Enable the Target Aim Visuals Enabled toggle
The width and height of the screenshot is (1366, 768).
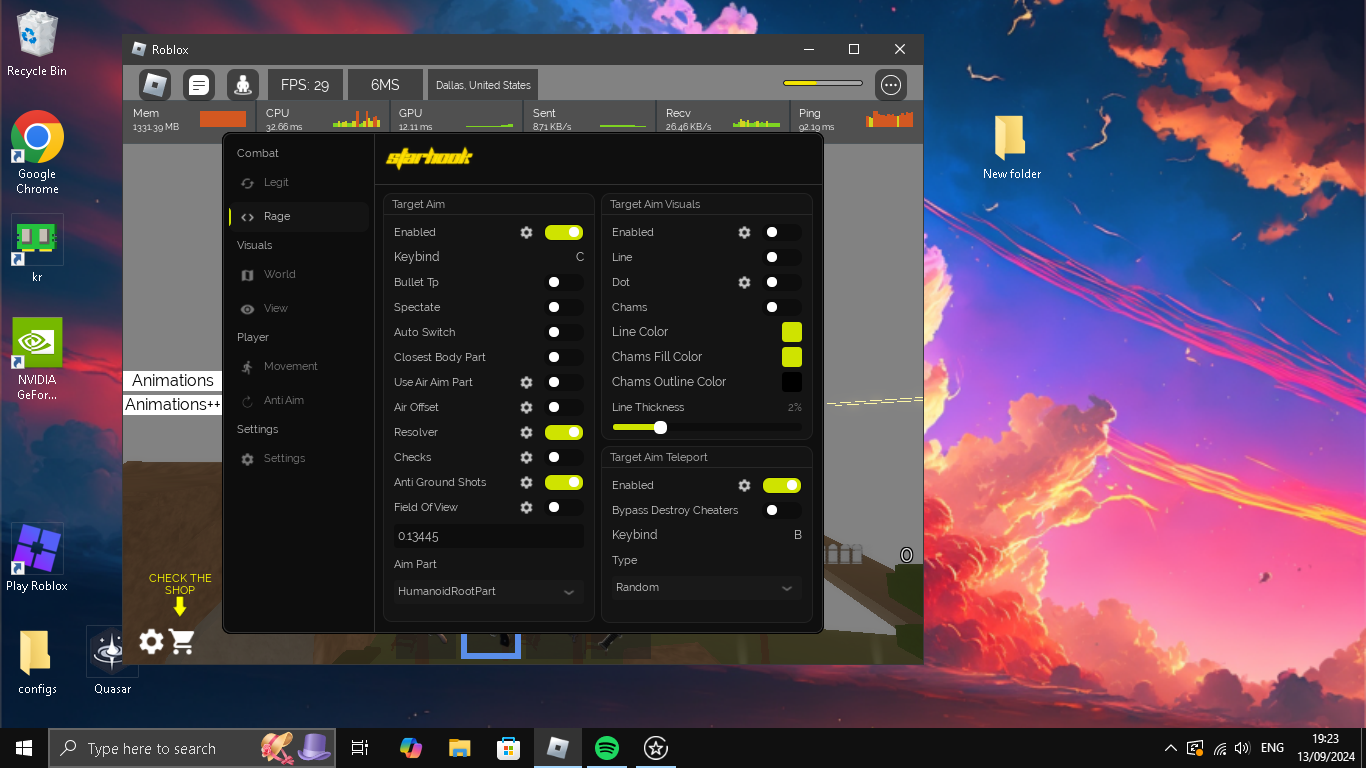pyautogui.click(x=782, y=232)
